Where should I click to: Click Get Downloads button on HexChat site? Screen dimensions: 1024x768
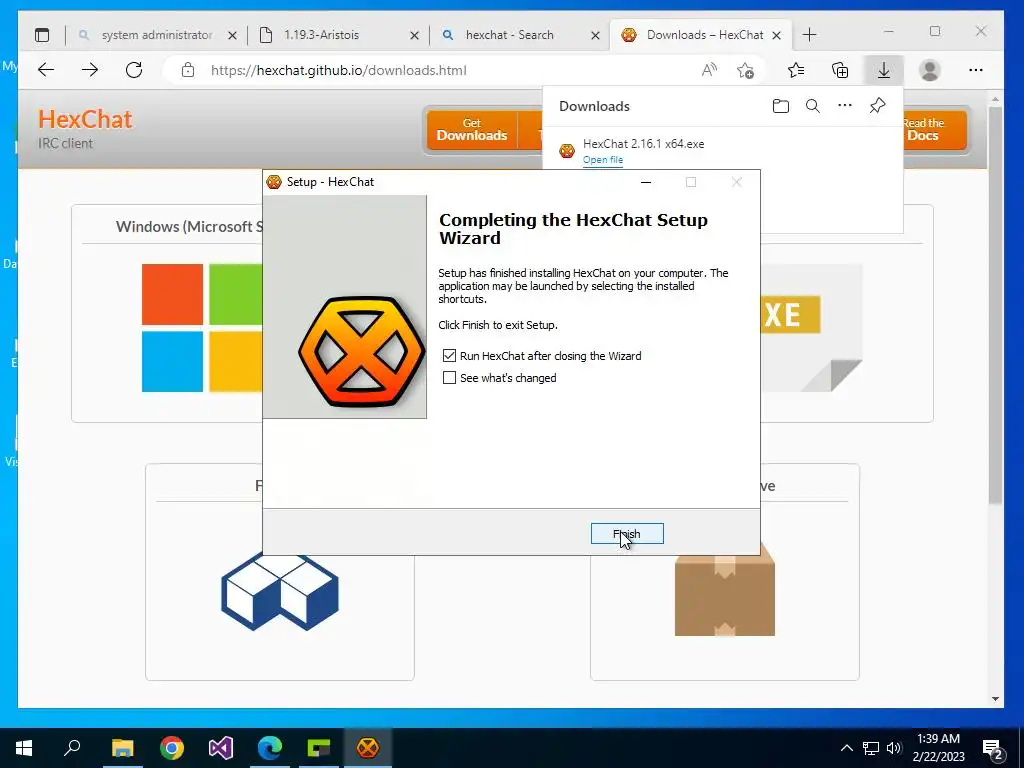pos(472,129)
